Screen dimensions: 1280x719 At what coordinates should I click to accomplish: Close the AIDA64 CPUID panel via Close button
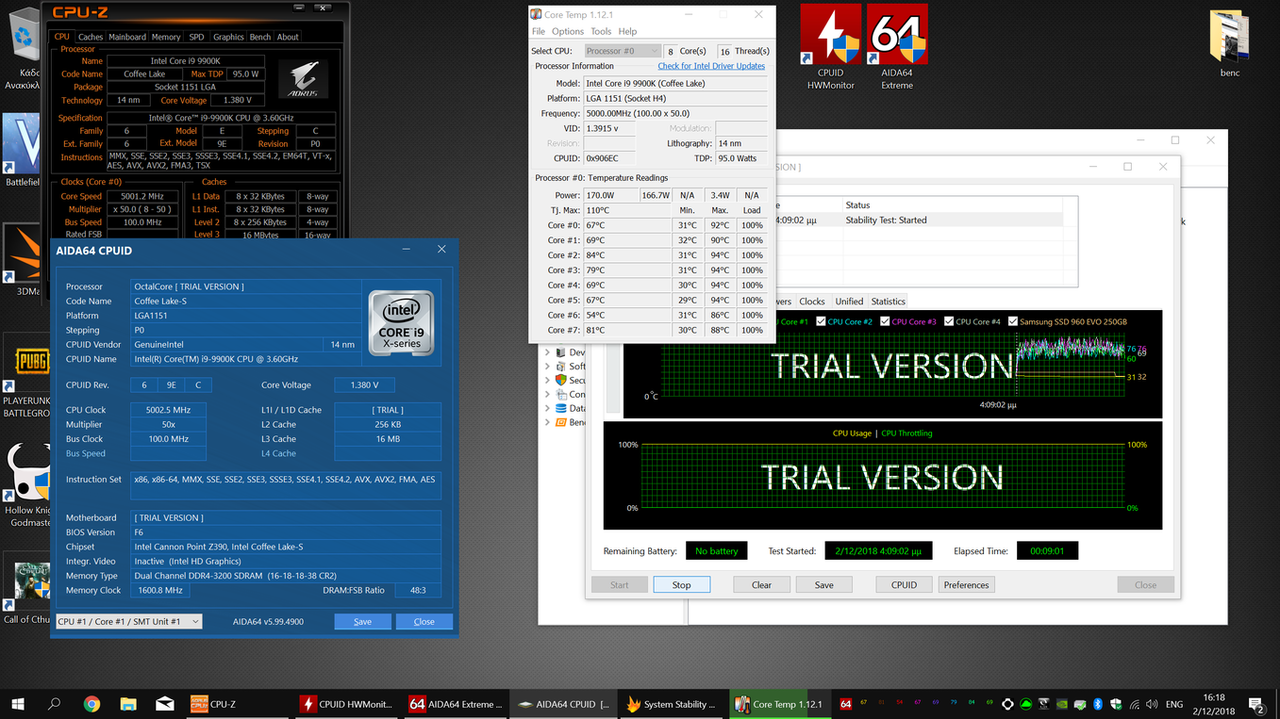tap(424, 621)
